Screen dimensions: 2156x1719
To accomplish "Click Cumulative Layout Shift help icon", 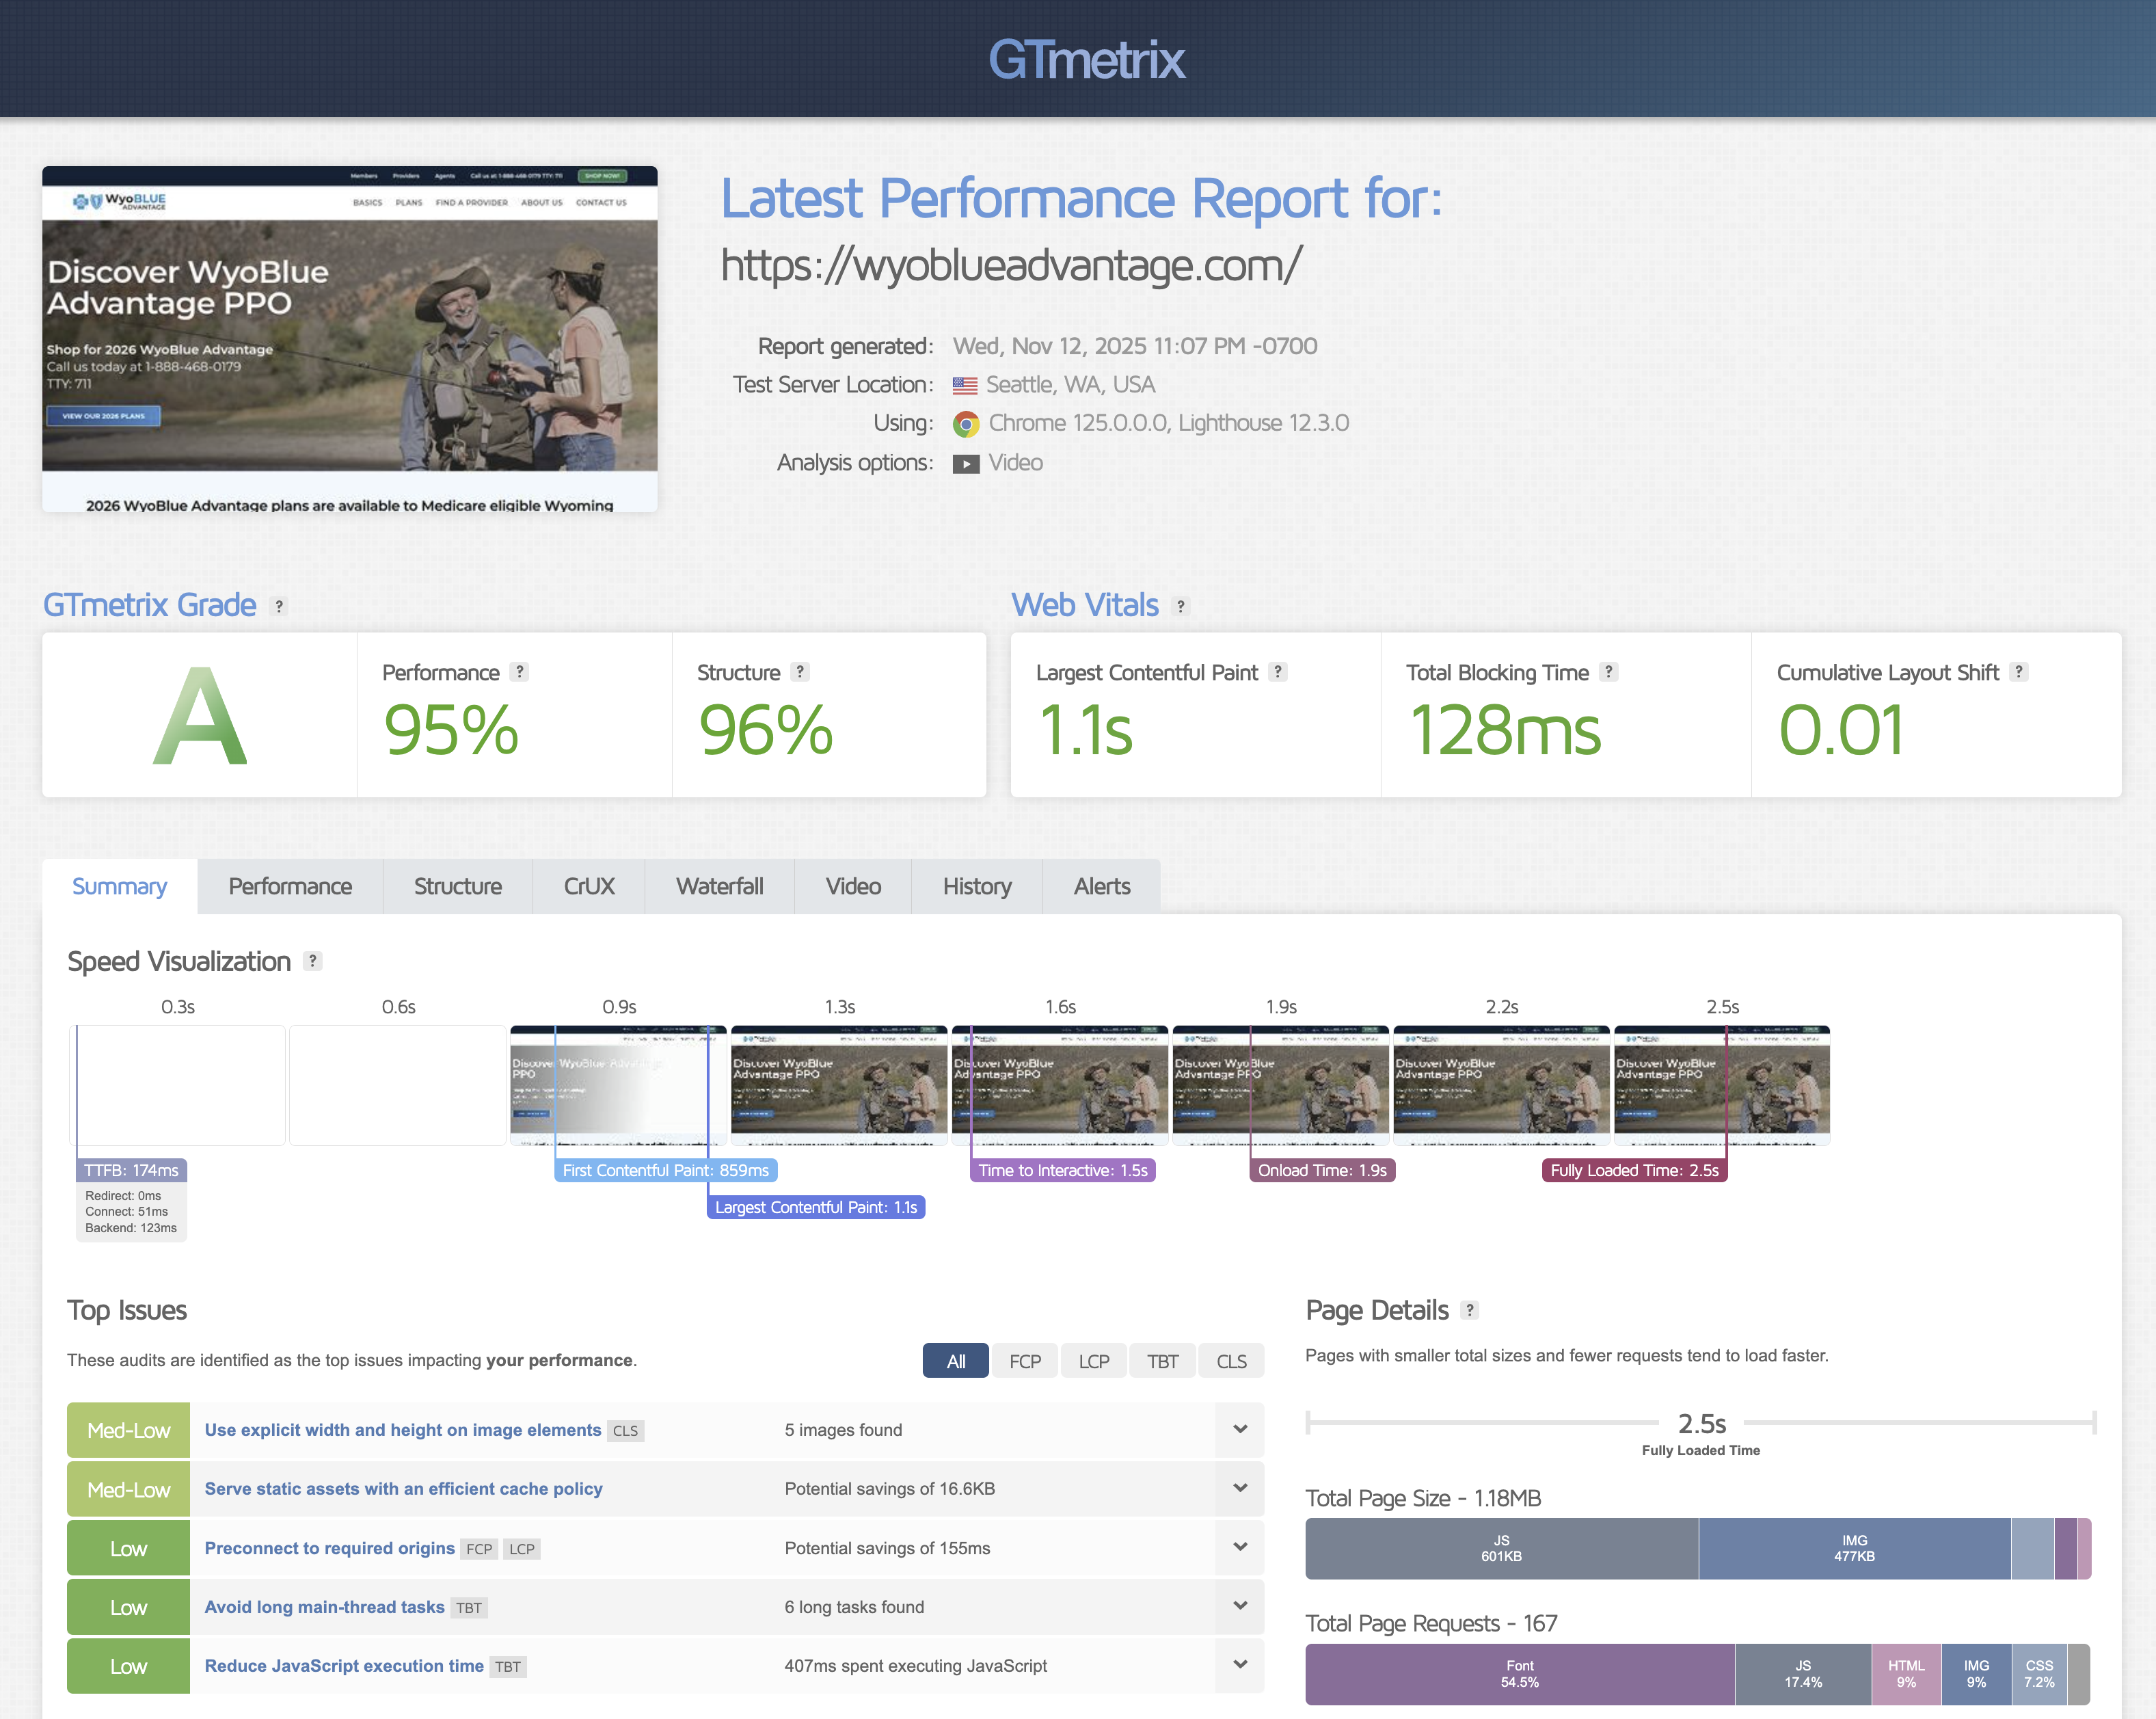I will tap(2019, 672).
